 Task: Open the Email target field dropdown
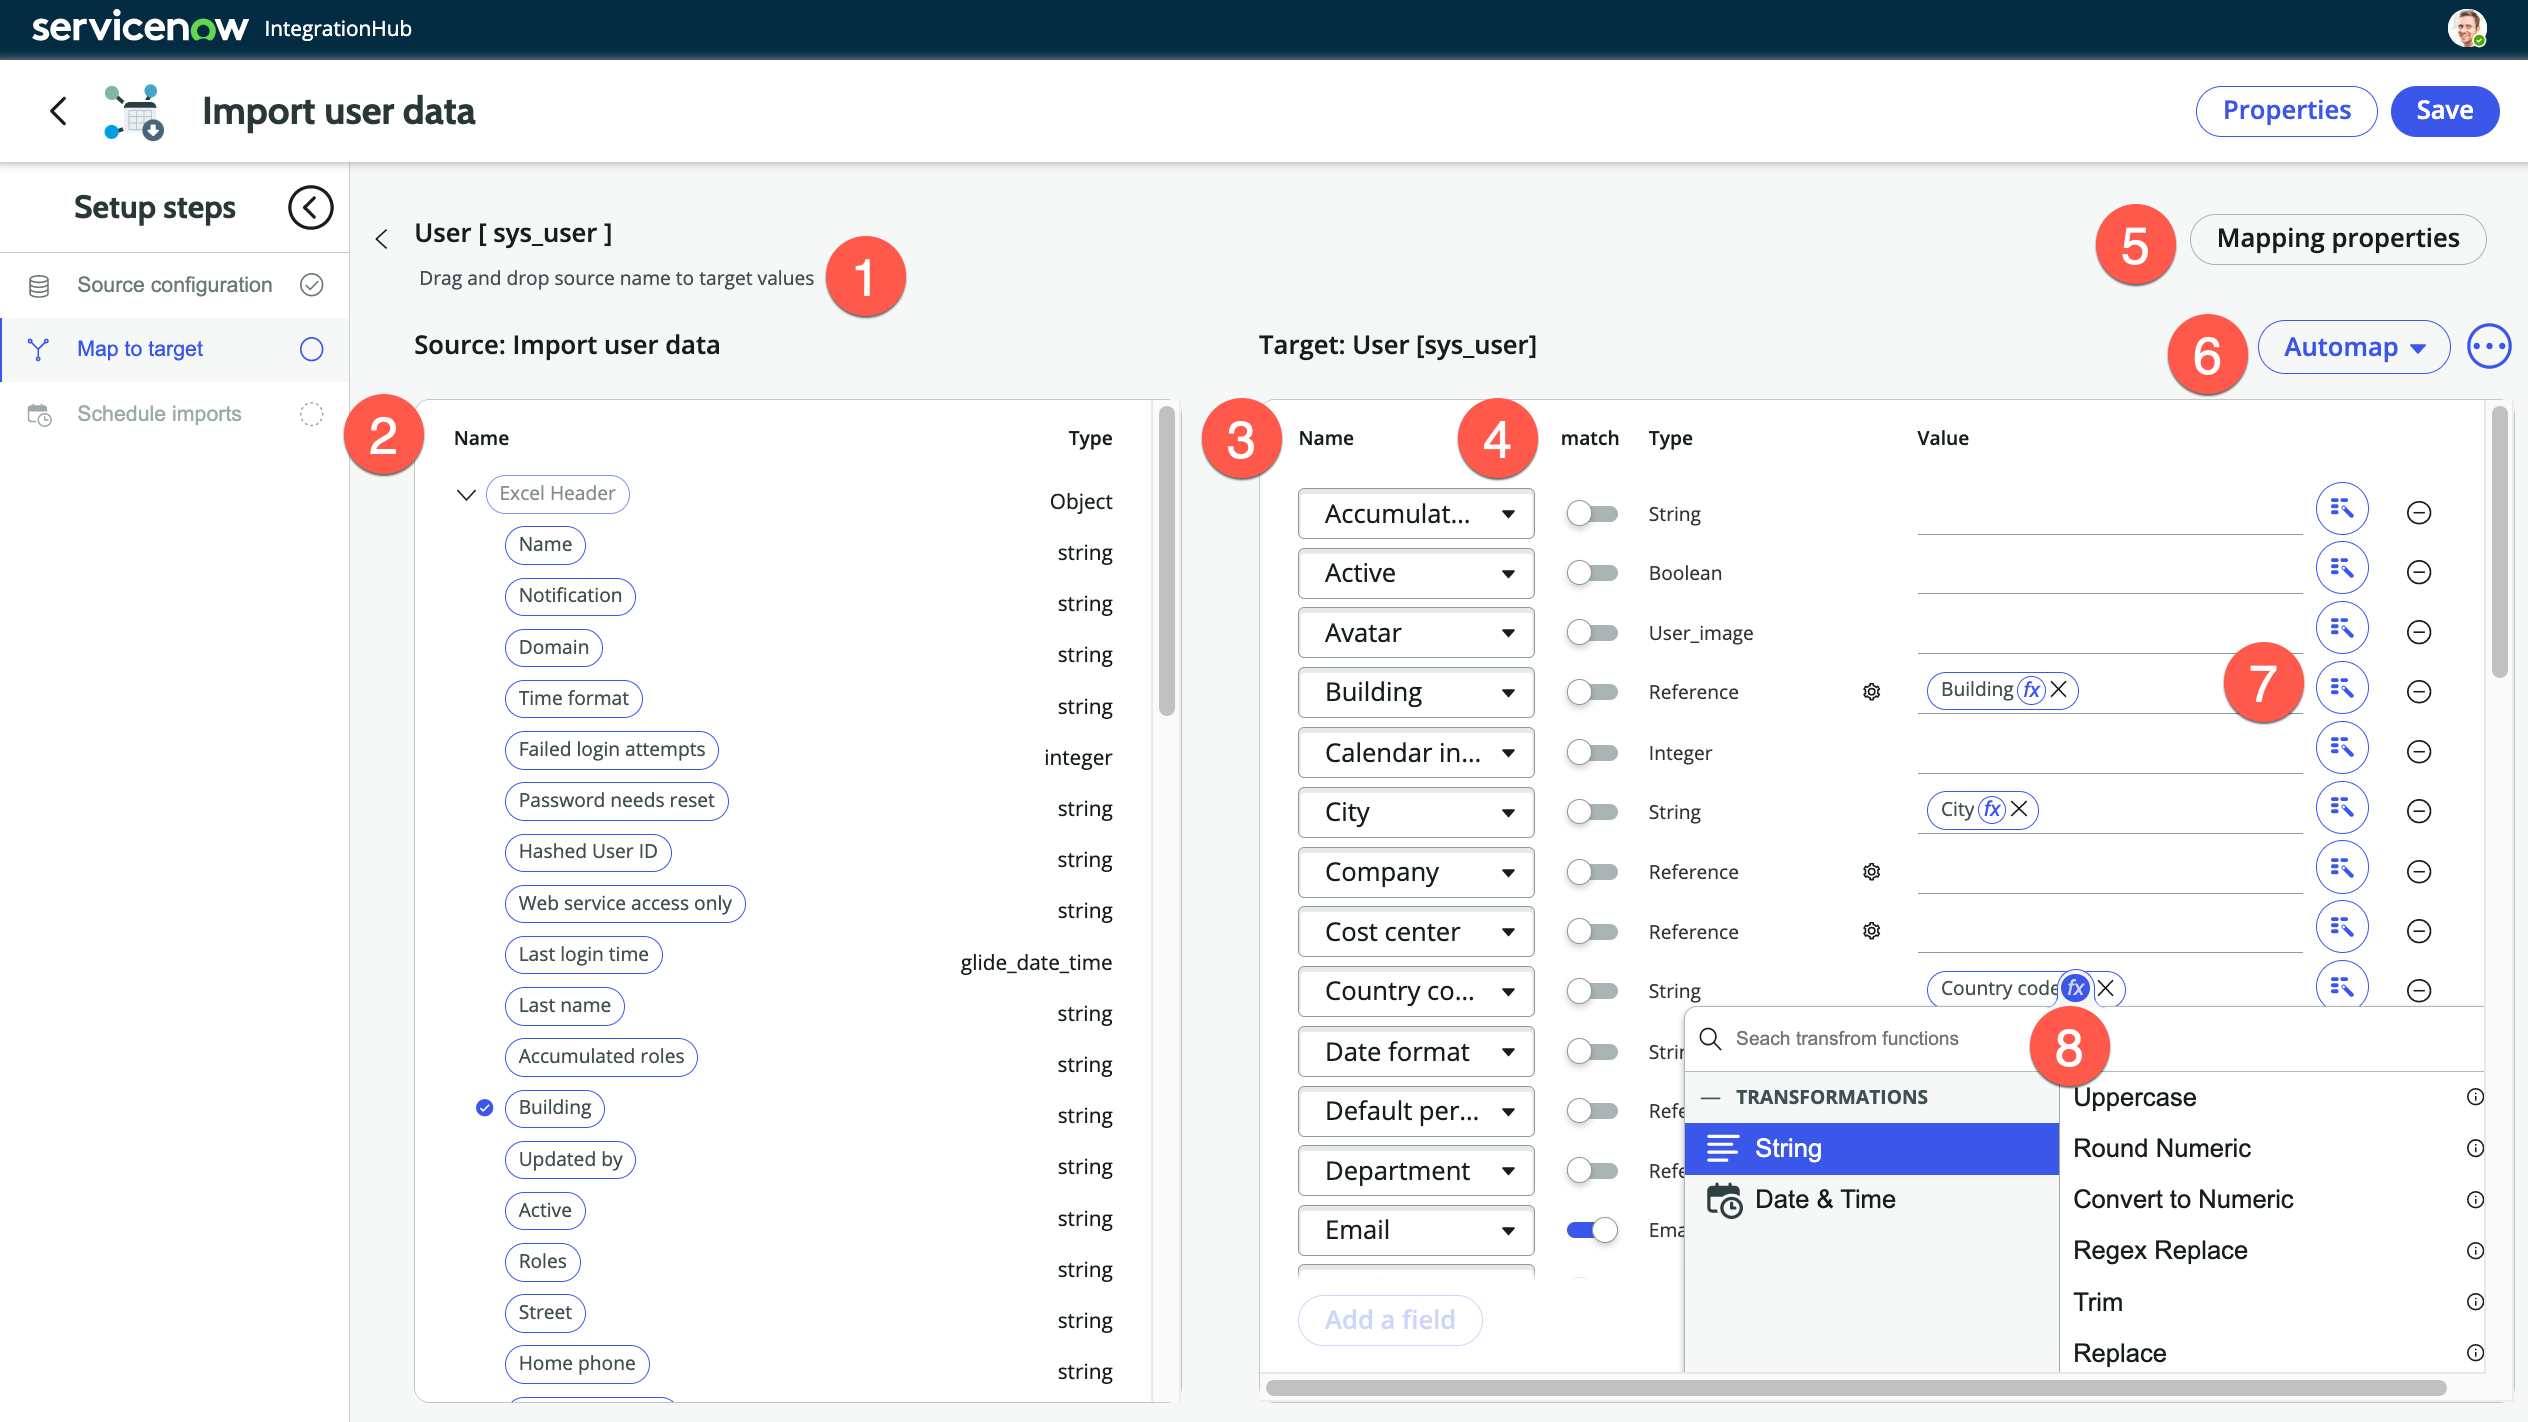[x=1416, y=1230]
